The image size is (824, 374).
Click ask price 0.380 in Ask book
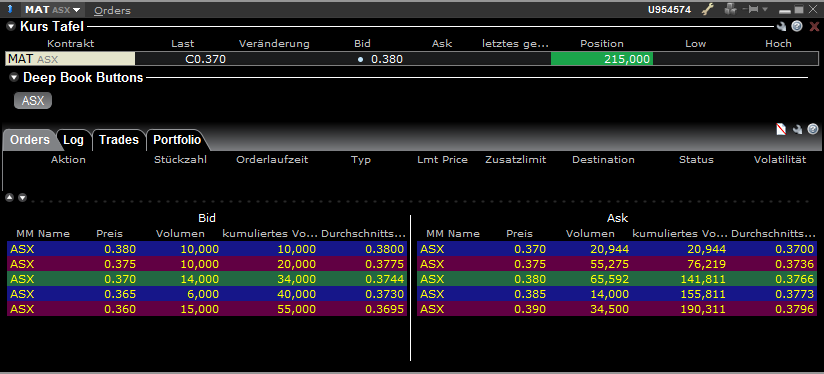pos(530,279)
